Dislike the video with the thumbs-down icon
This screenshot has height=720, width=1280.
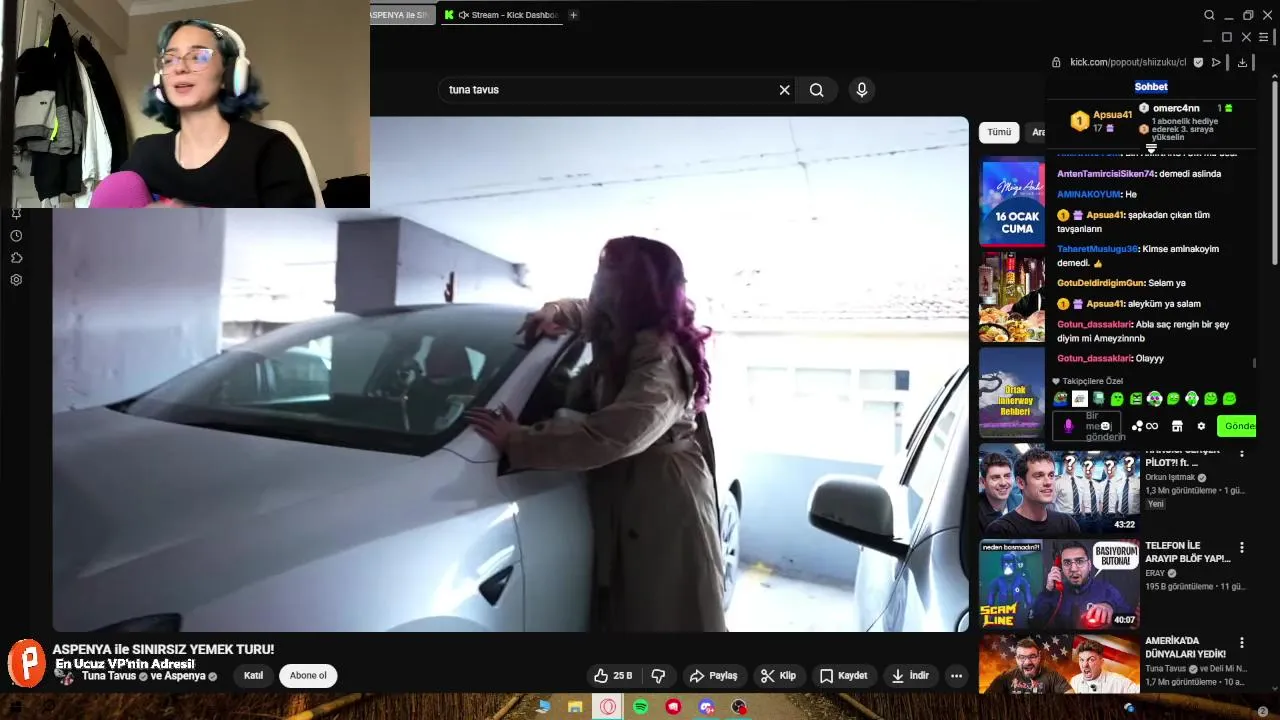(x=658, y=676)
